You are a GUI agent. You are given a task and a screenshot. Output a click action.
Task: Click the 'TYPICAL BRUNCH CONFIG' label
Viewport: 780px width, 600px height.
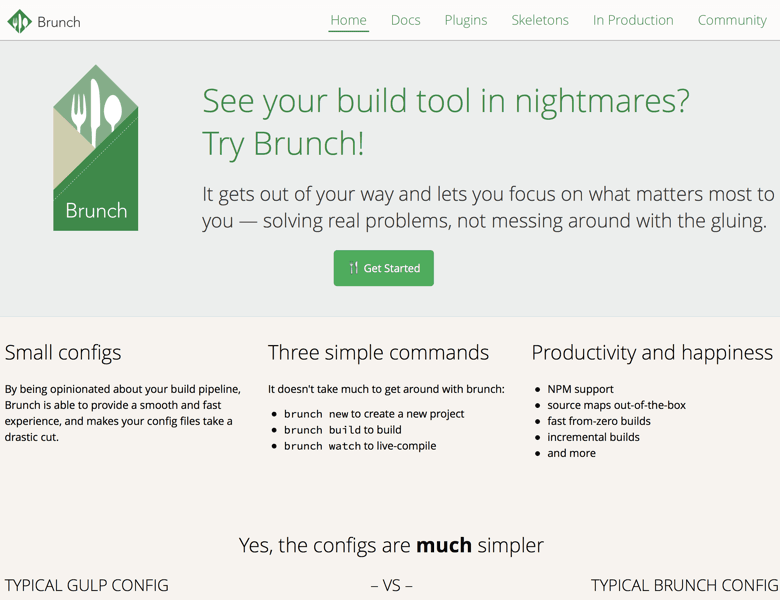point(684,586)
